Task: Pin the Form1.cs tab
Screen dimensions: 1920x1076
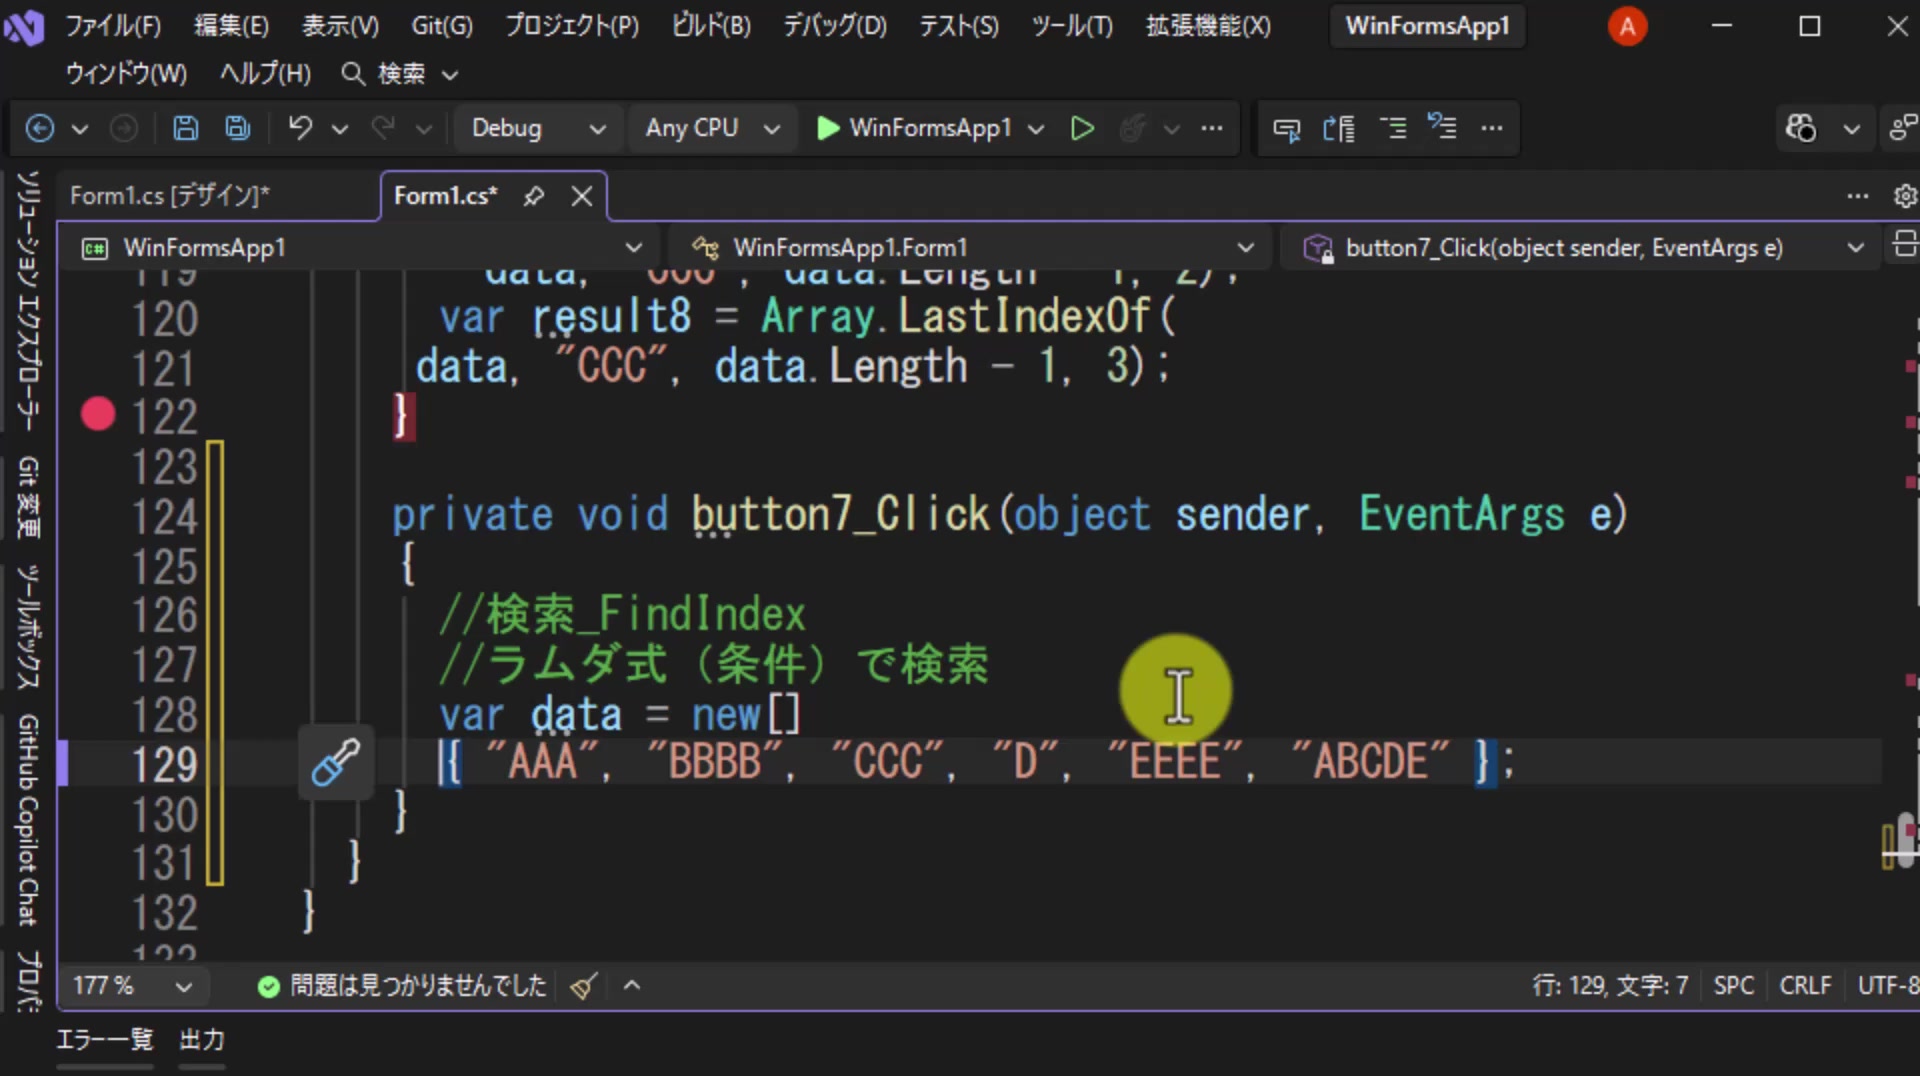Action: click(534, 196)
